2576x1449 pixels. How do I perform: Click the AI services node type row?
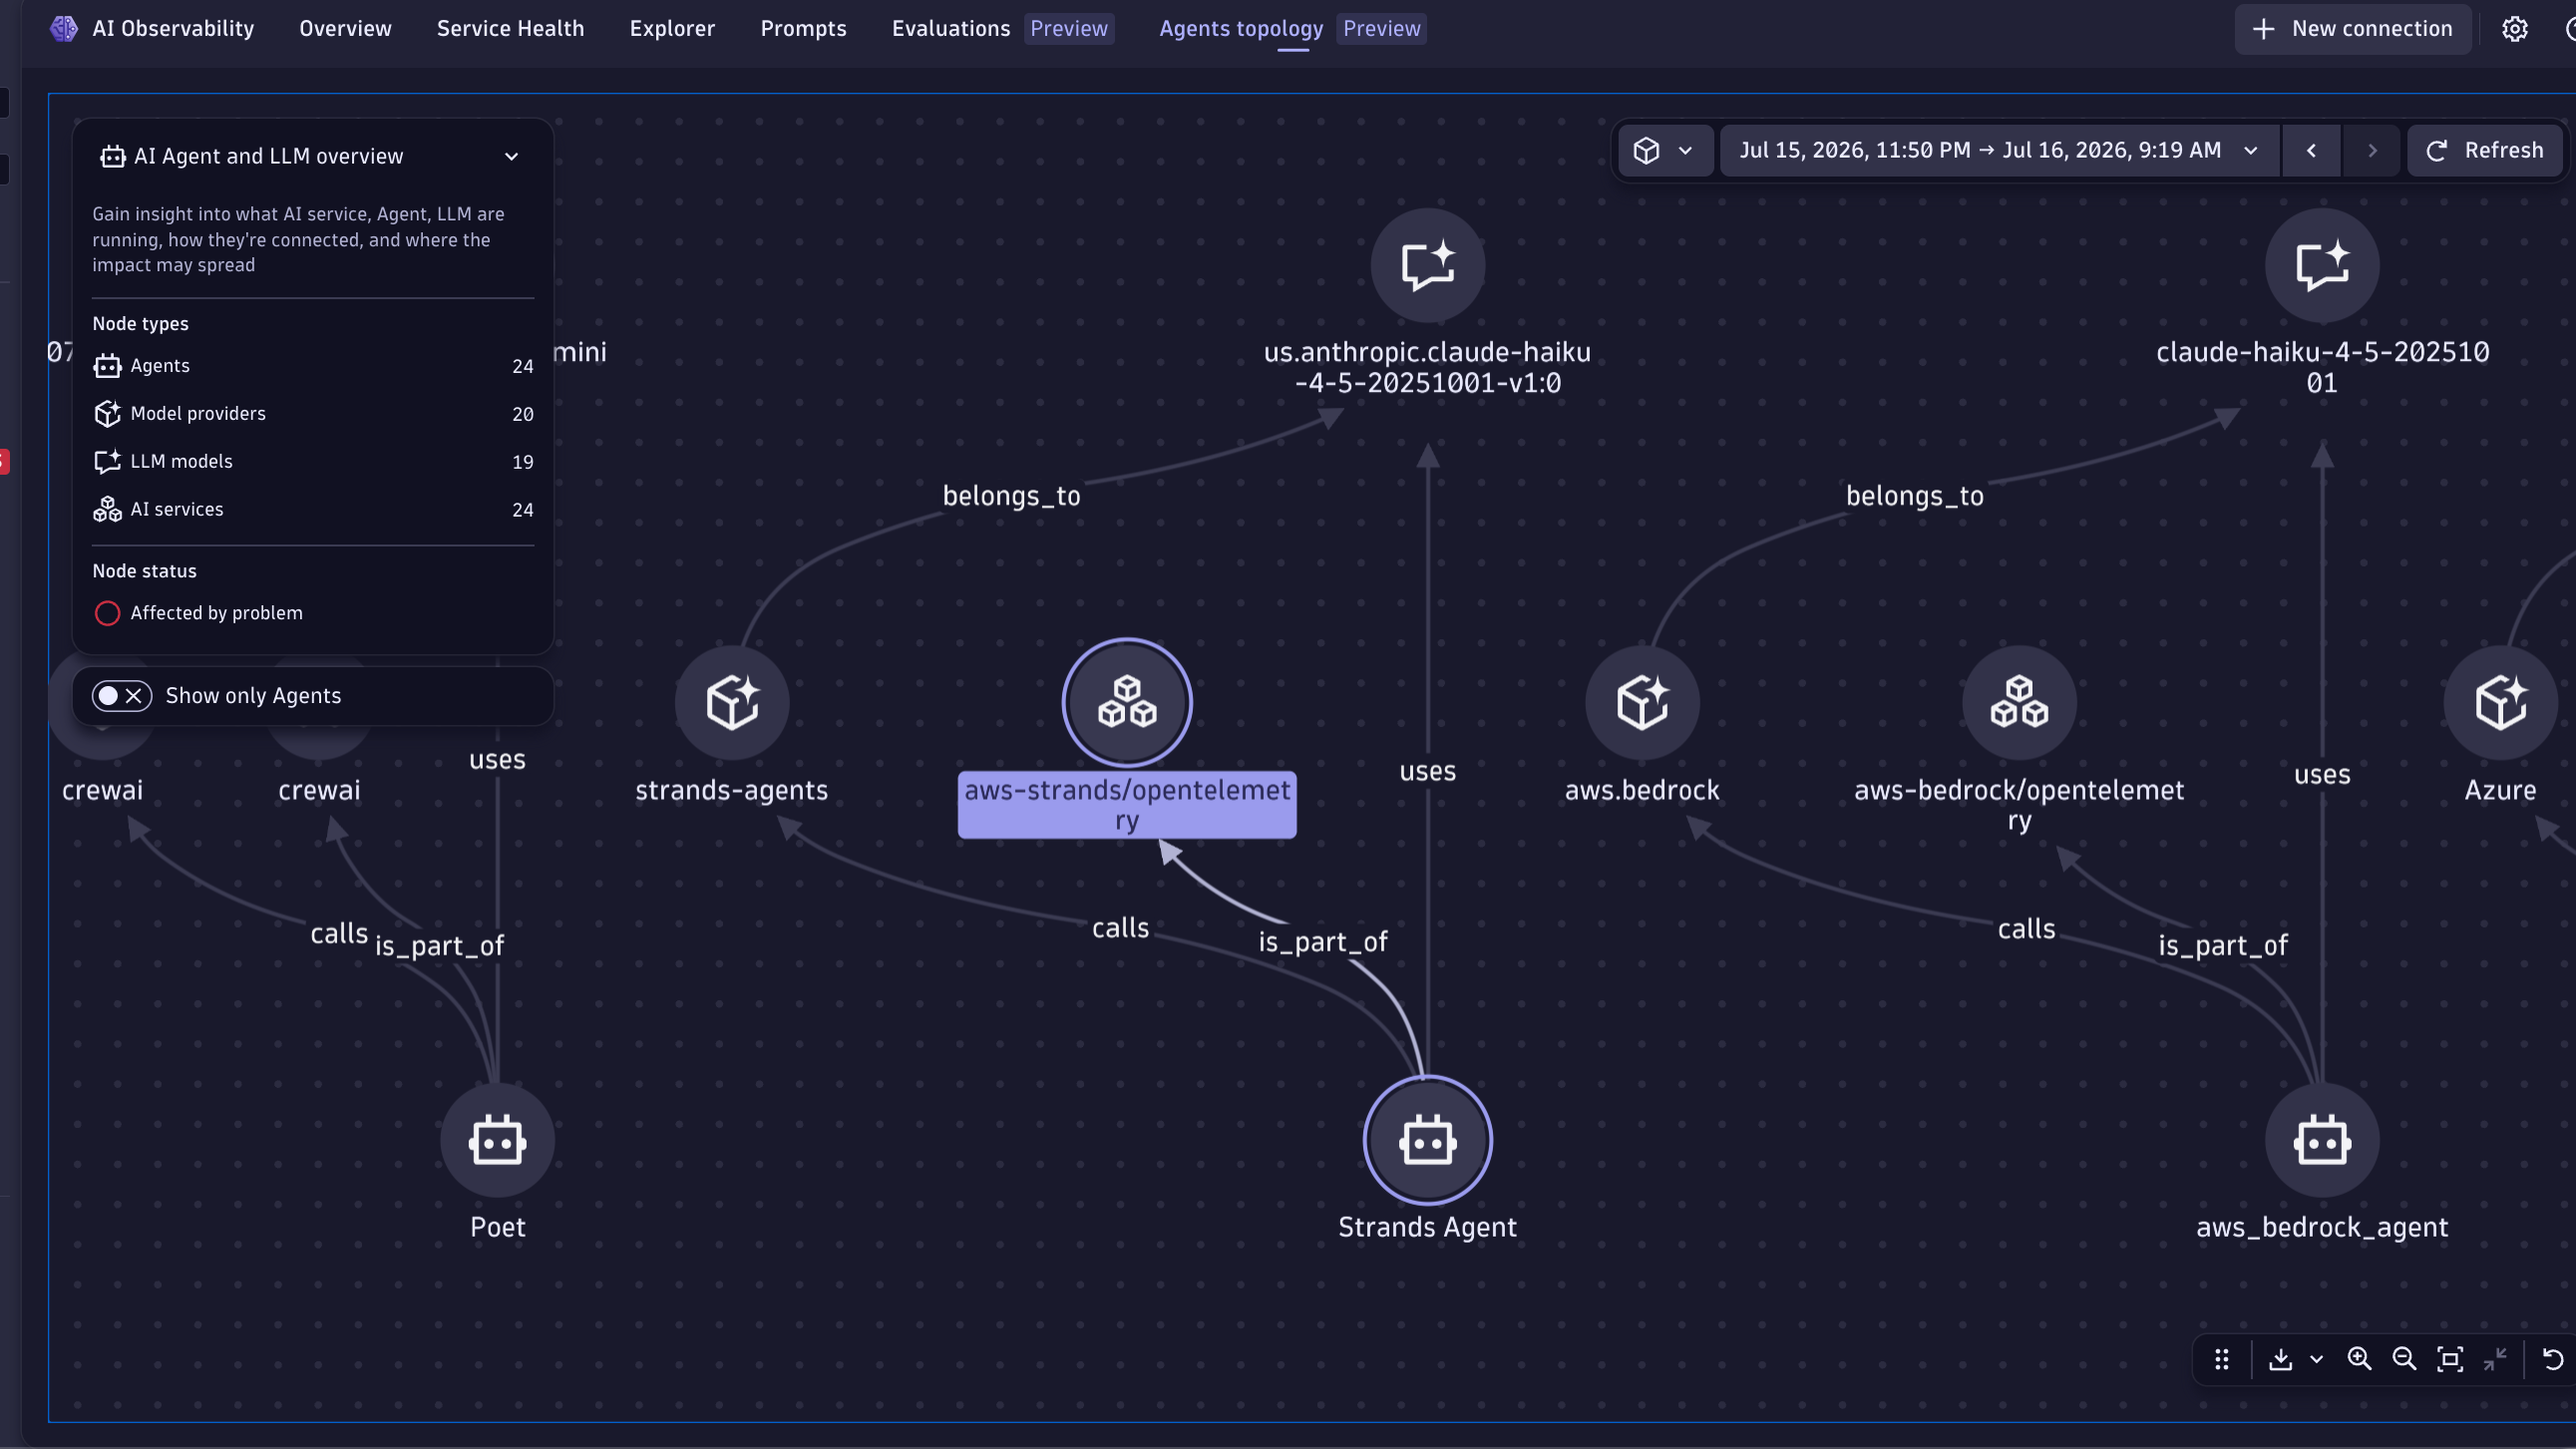[x=313, y=510]
